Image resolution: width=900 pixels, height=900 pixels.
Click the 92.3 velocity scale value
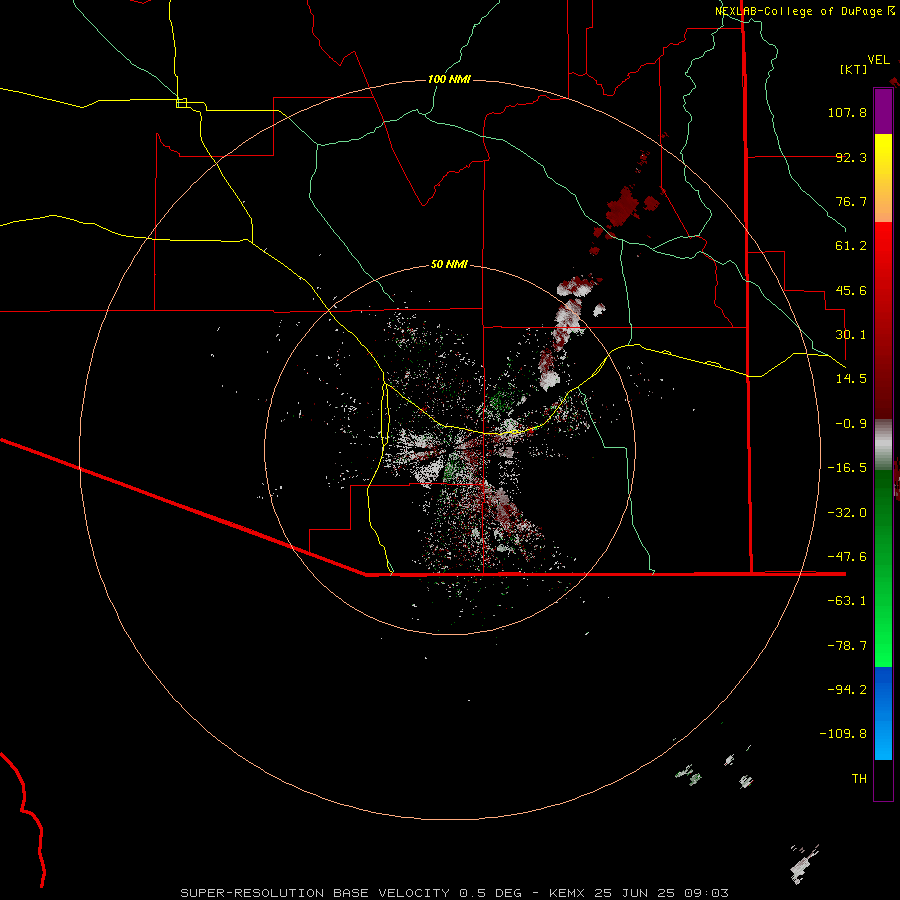coord(851,157)
